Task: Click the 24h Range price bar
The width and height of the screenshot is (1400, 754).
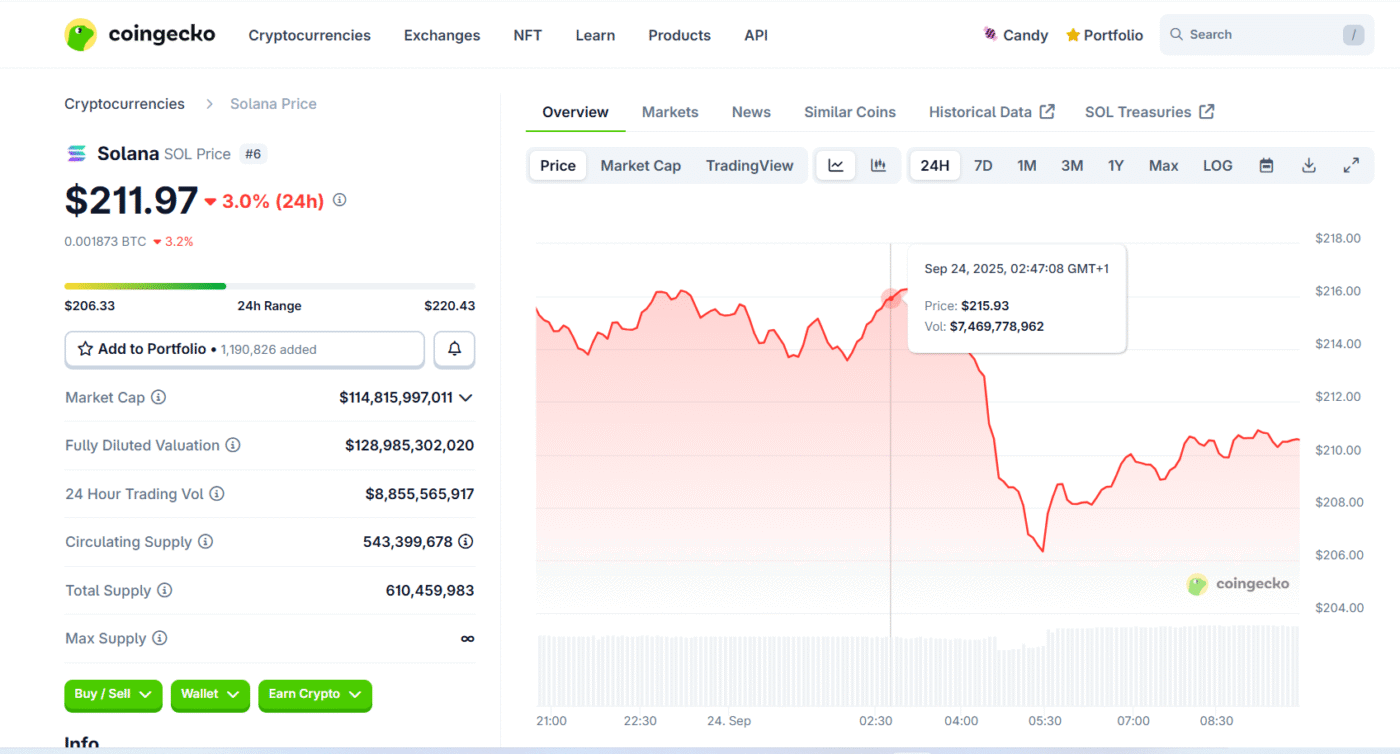Action: coord(269,286)
